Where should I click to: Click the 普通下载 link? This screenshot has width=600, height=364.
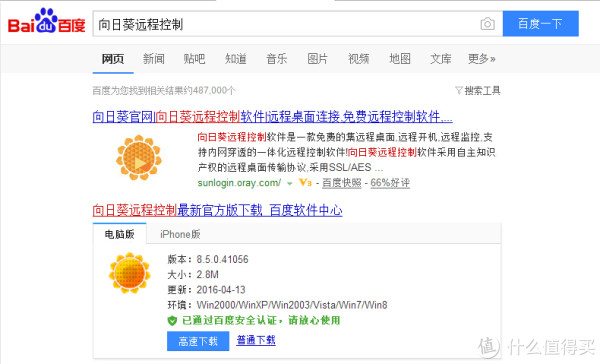[256, 340]
